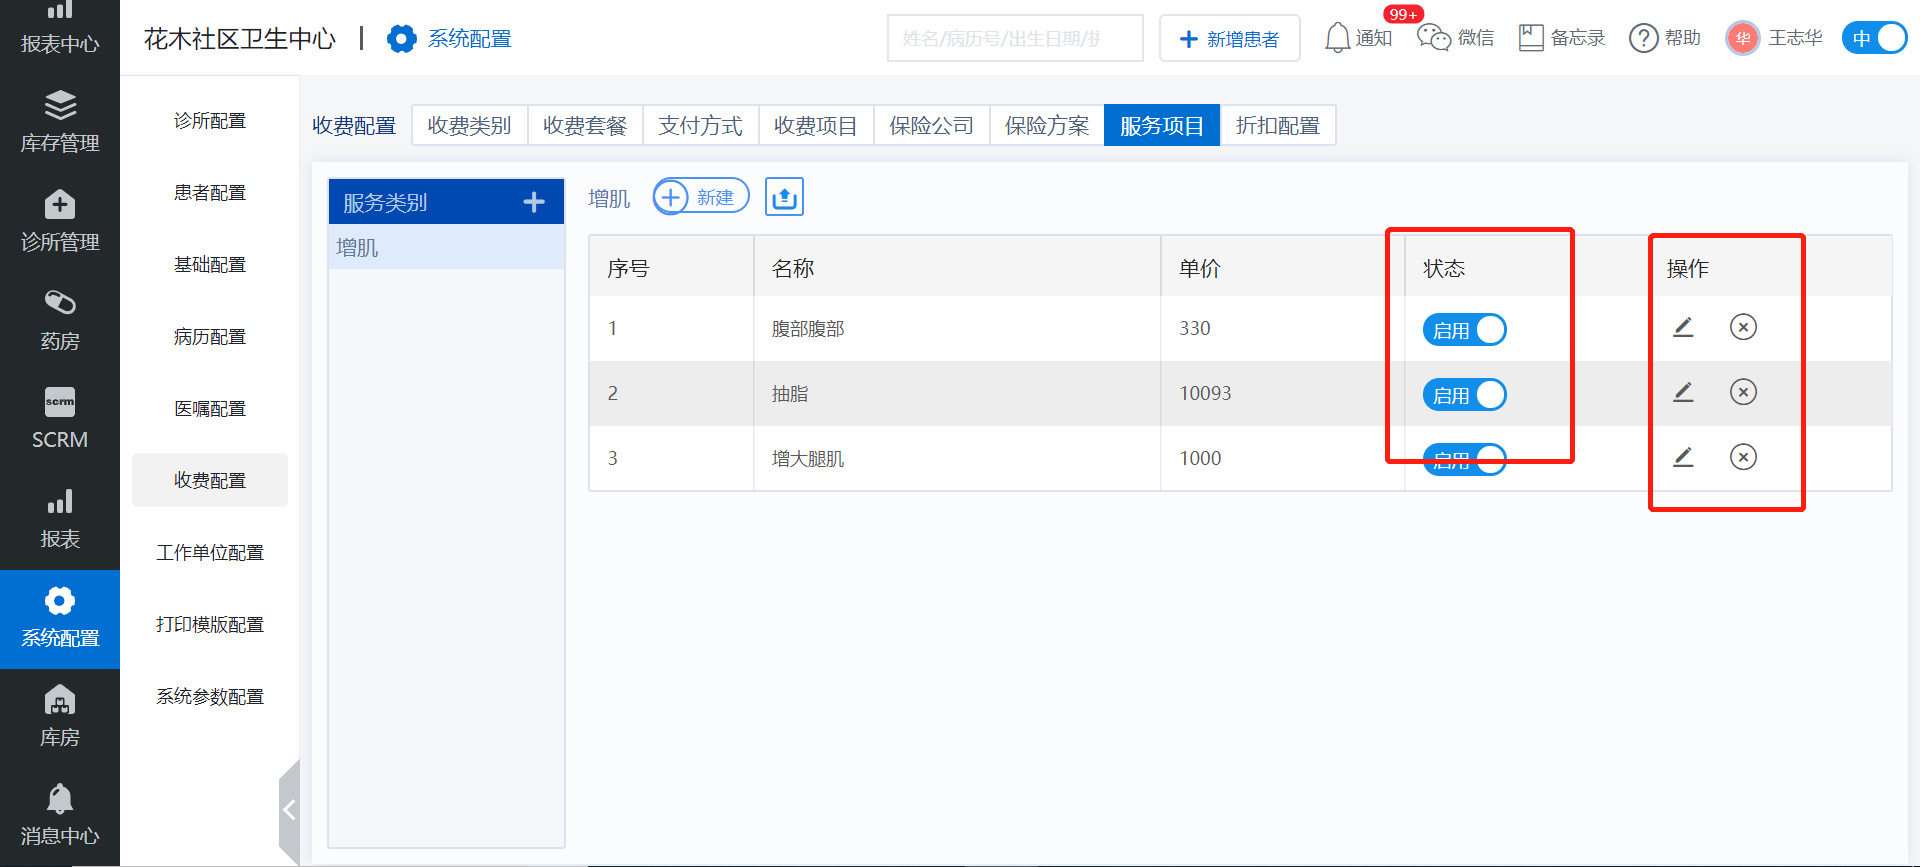Viewport: 1920px width, 867px height.
Task: Open the SCRM module
Action: (60, 421)
